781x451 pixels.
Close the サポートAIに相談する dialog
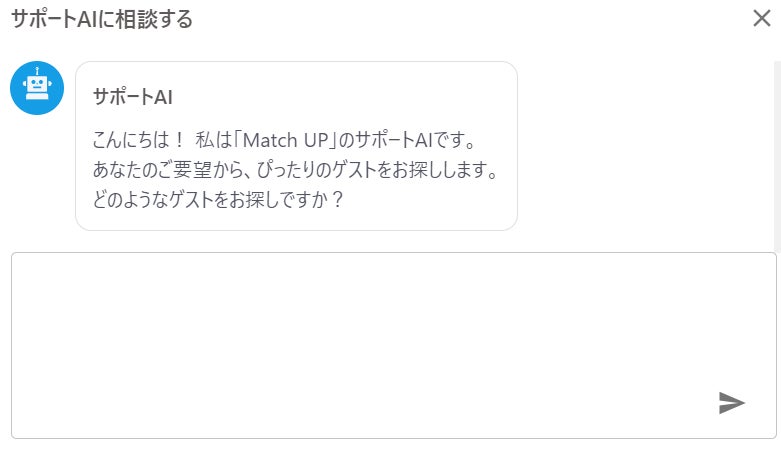(762, 18)
